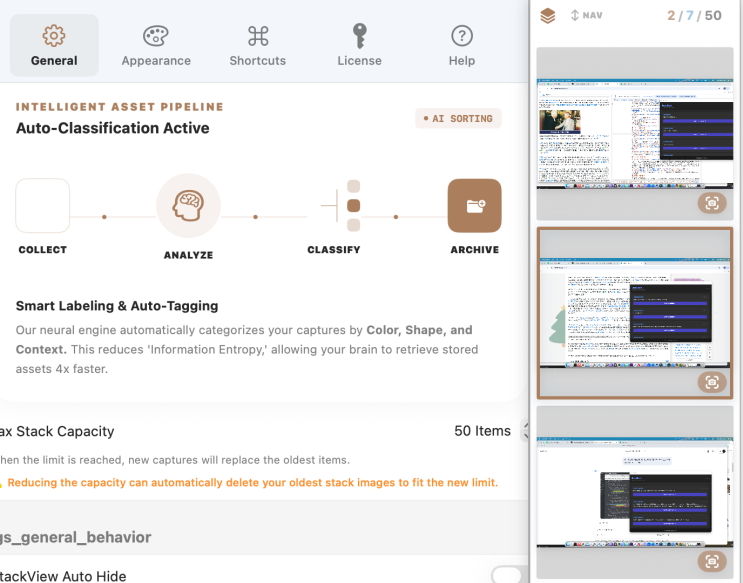The image size is (743, 583).
Task: Toggle the StackView Auto Hide switch
Action: (x=510, y=574)
